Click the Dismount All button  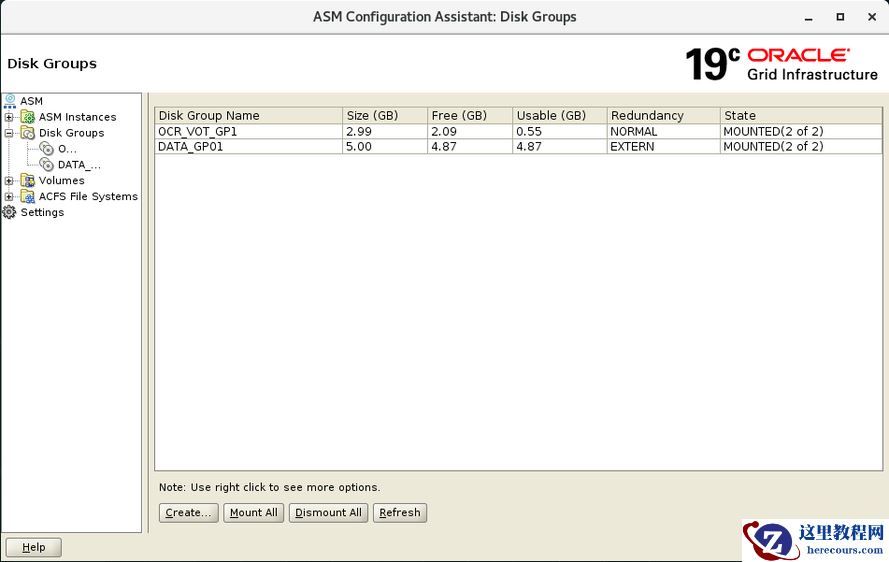pyautogui.click(x=328, y=513)
